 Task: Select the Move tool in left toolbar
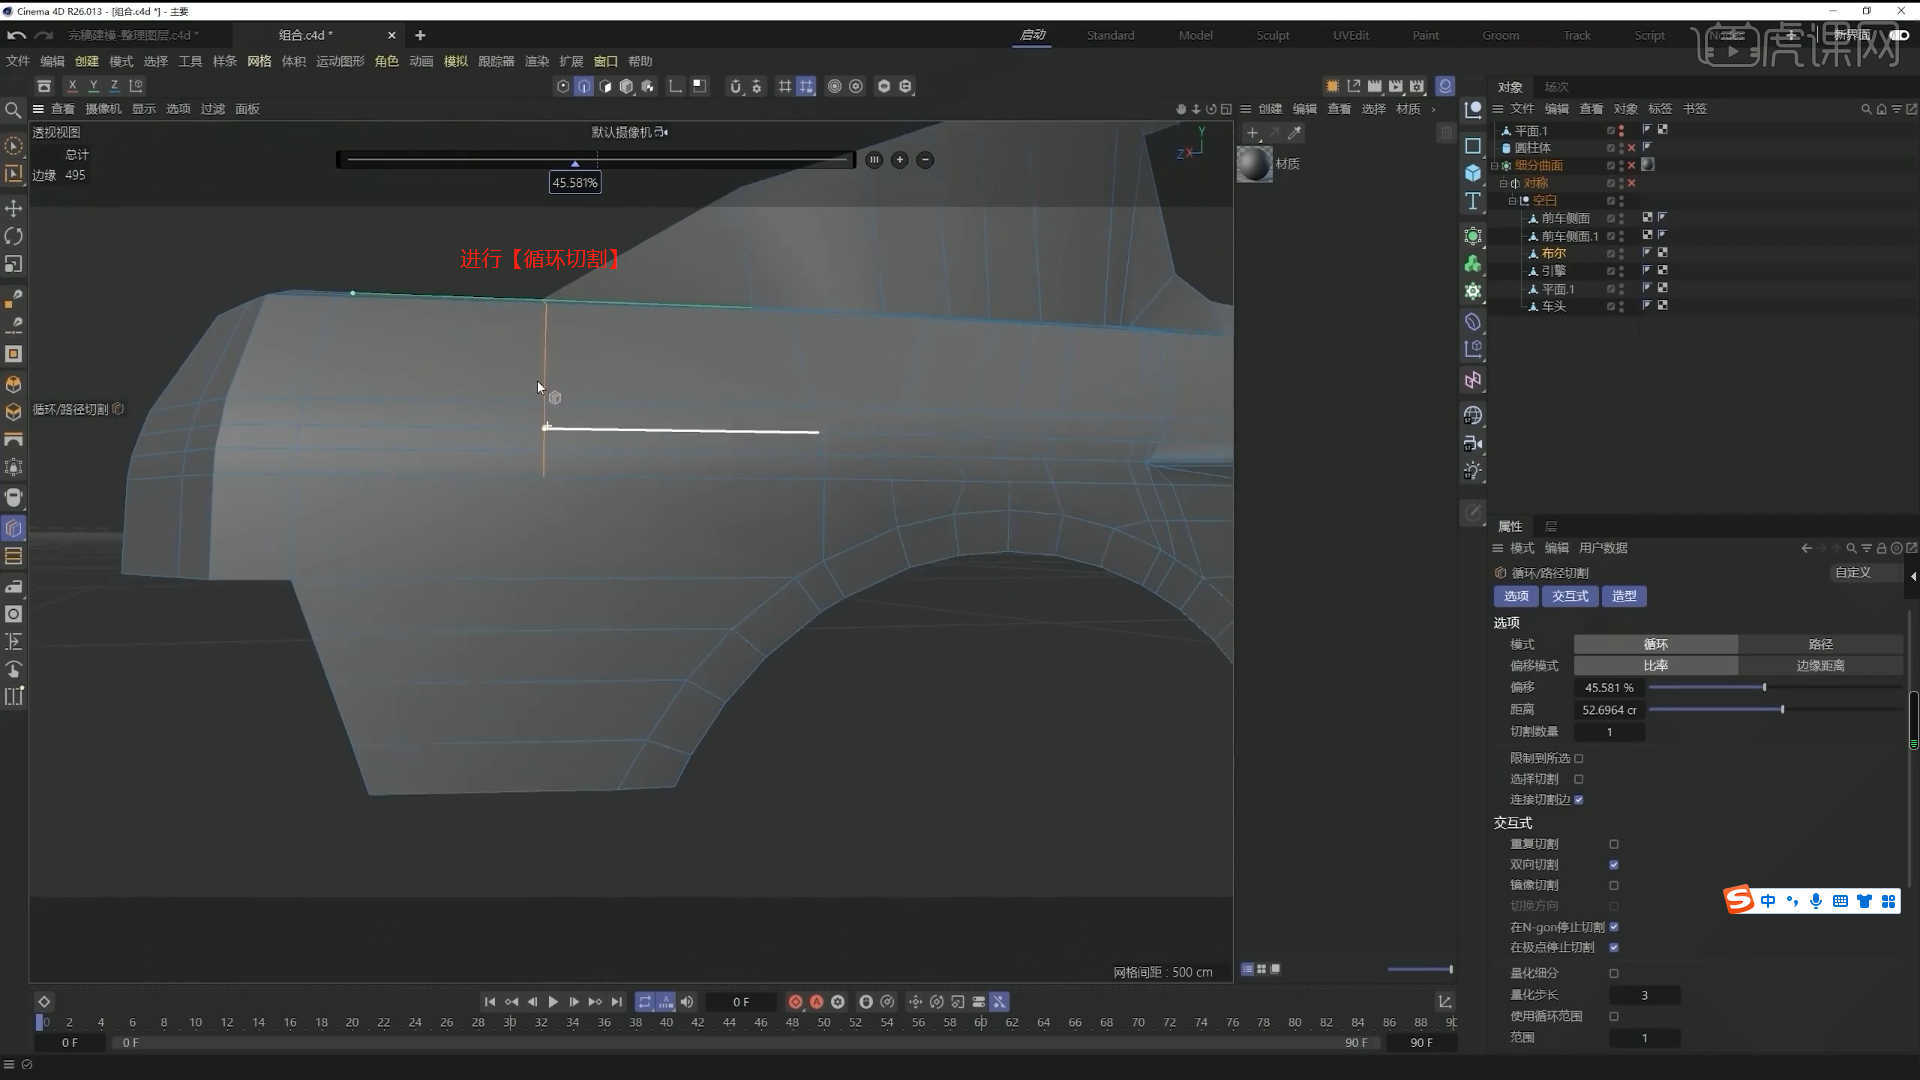(14, 208)
